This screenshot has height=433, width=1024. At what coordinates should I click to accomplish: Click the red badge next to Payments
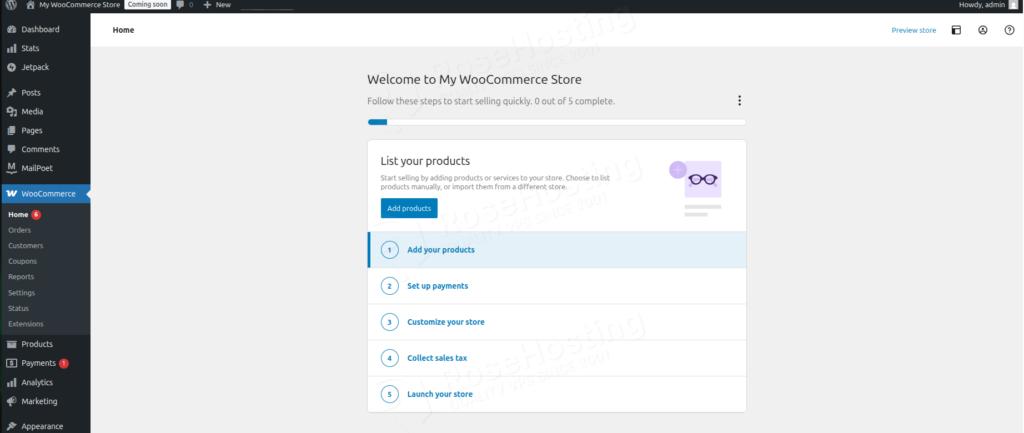(x=63, y=364)
